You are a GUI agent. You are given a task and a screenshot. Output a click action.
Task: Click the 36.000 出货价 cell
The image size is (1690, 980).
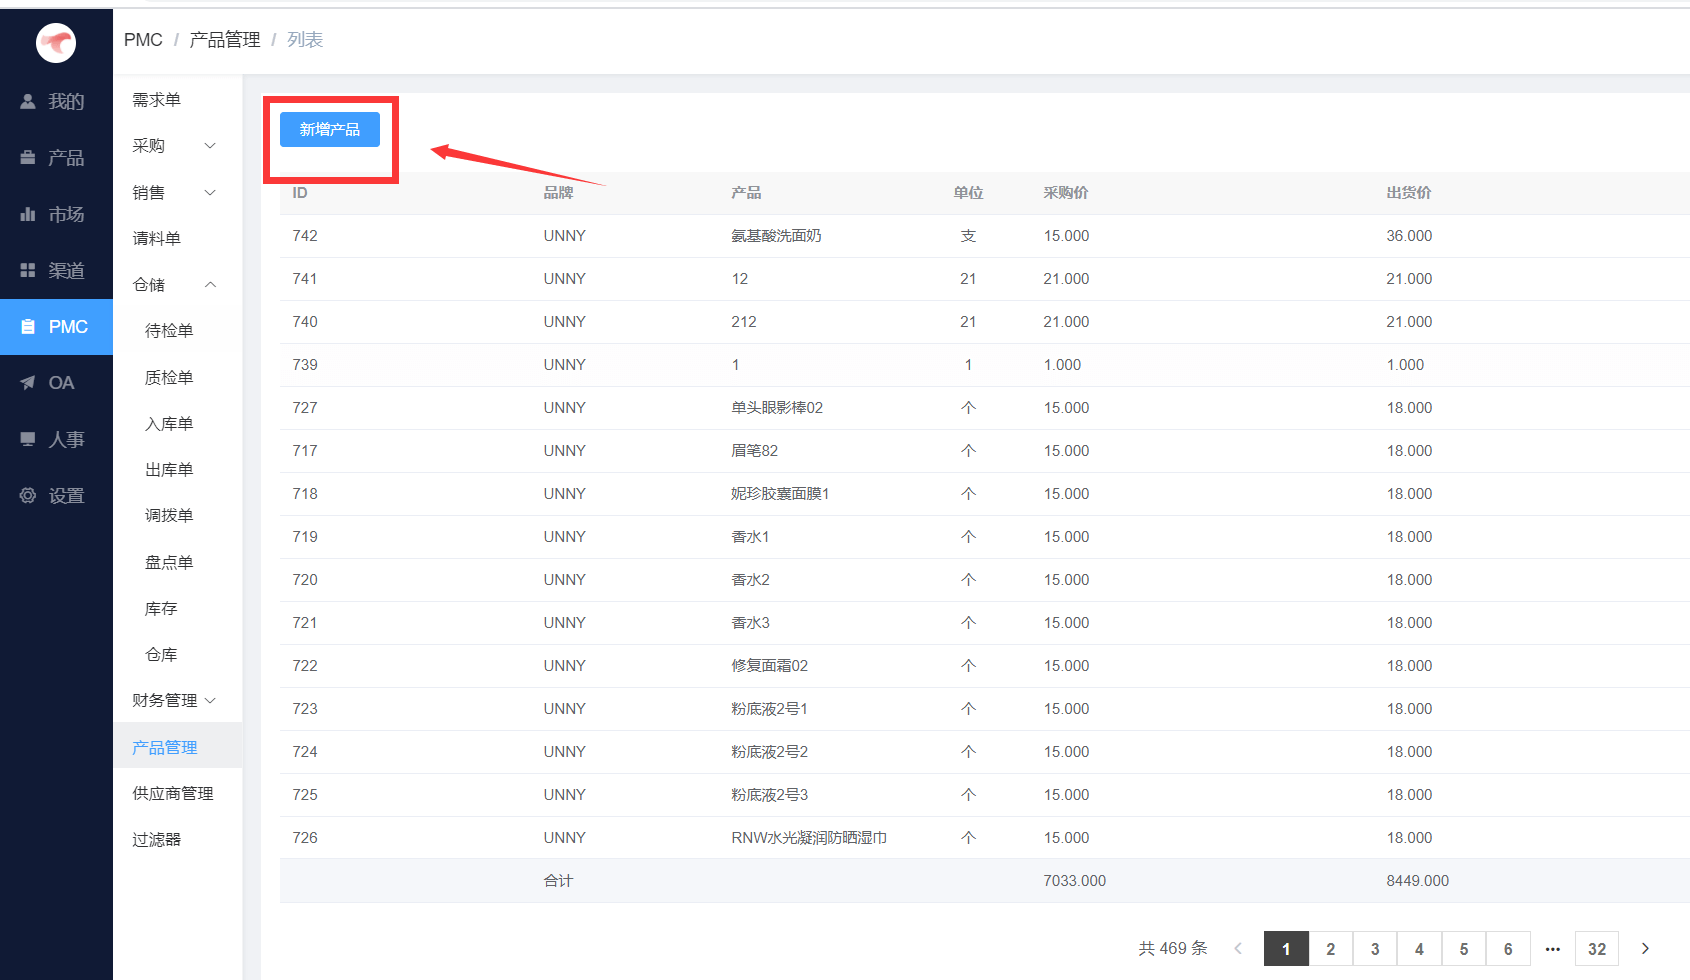(x=1409, y=236)
